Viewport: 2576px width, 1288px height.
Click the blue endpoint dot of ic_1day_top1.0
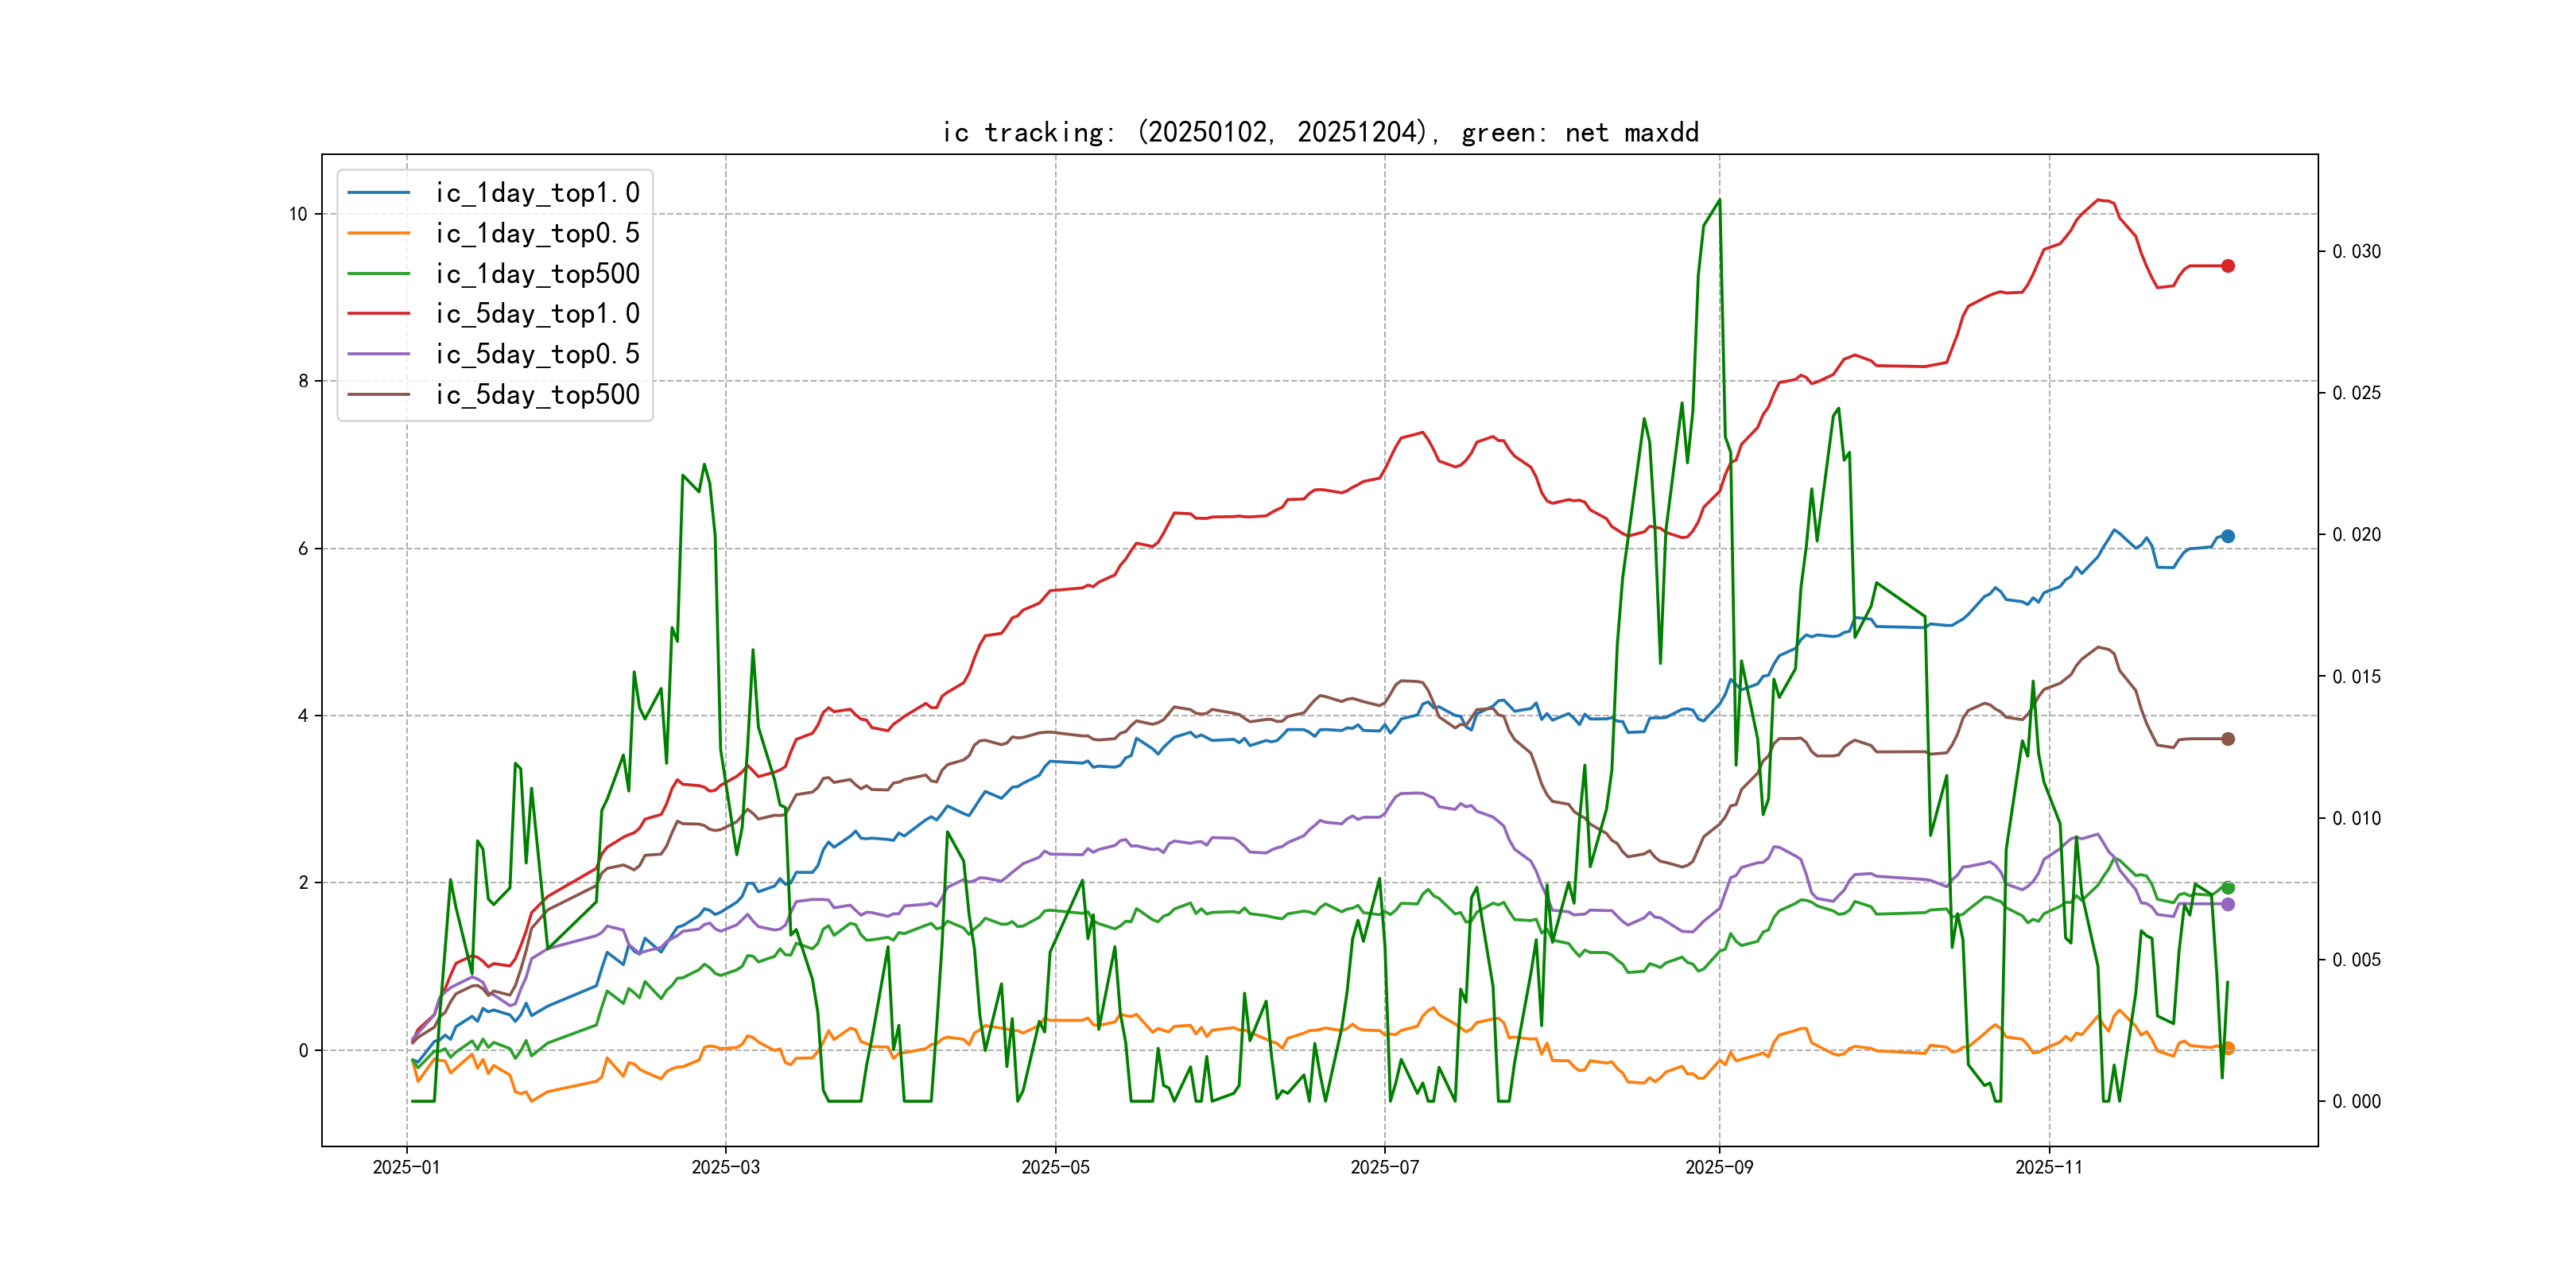[2227, 536]
